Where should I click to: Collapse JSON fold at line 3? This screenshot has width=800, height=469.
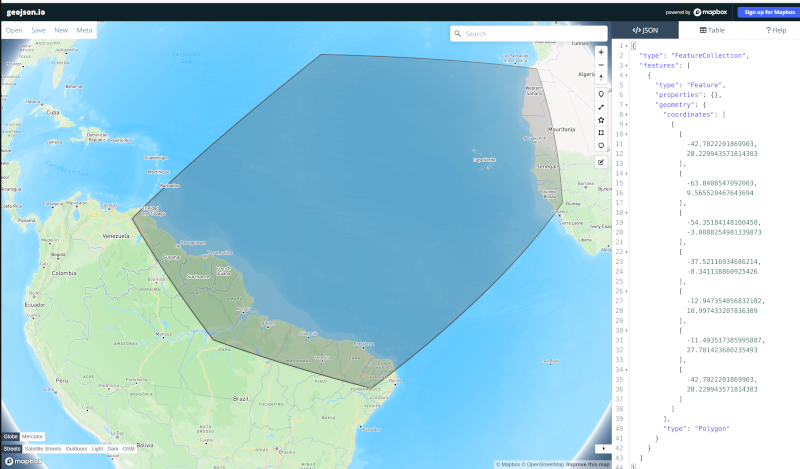point(627,65)
